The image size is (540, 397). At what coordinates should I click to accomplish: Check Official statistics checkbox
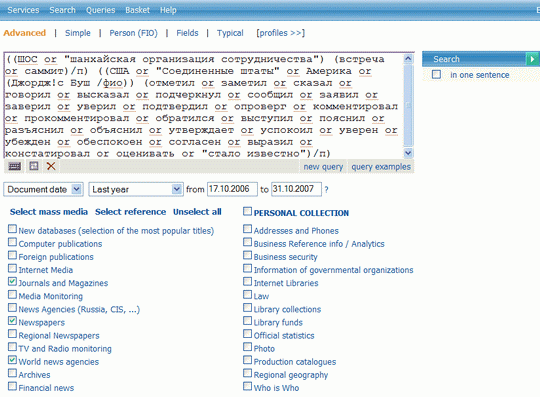(247, 334)
